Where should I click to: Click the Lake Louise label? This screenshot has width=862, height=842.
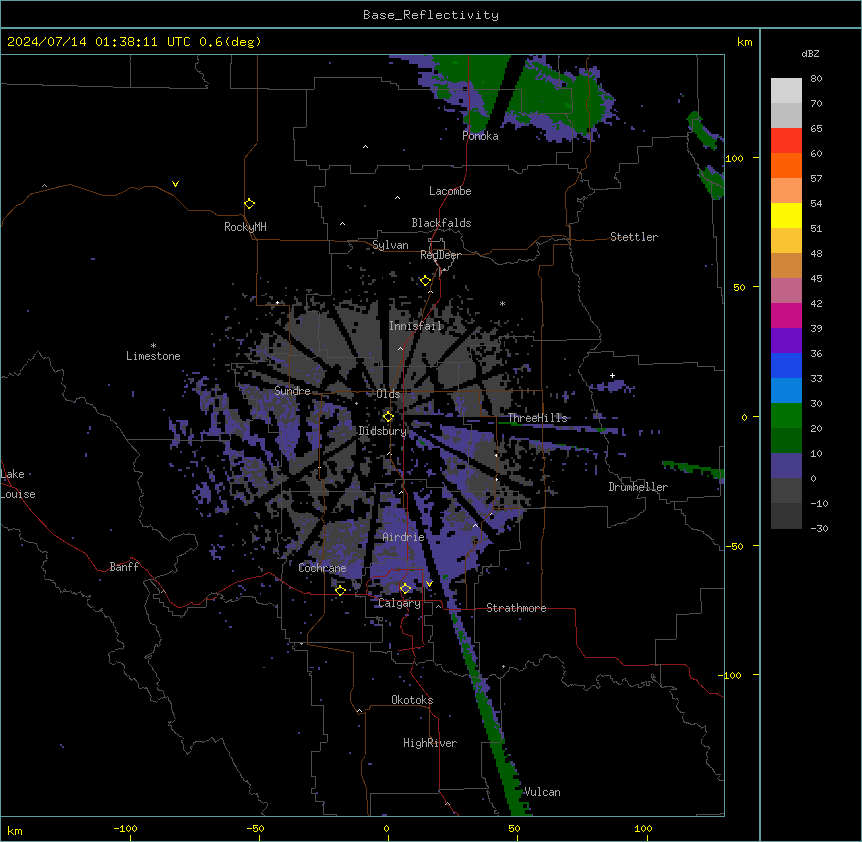pyautogui.click(x=18, y=484)
